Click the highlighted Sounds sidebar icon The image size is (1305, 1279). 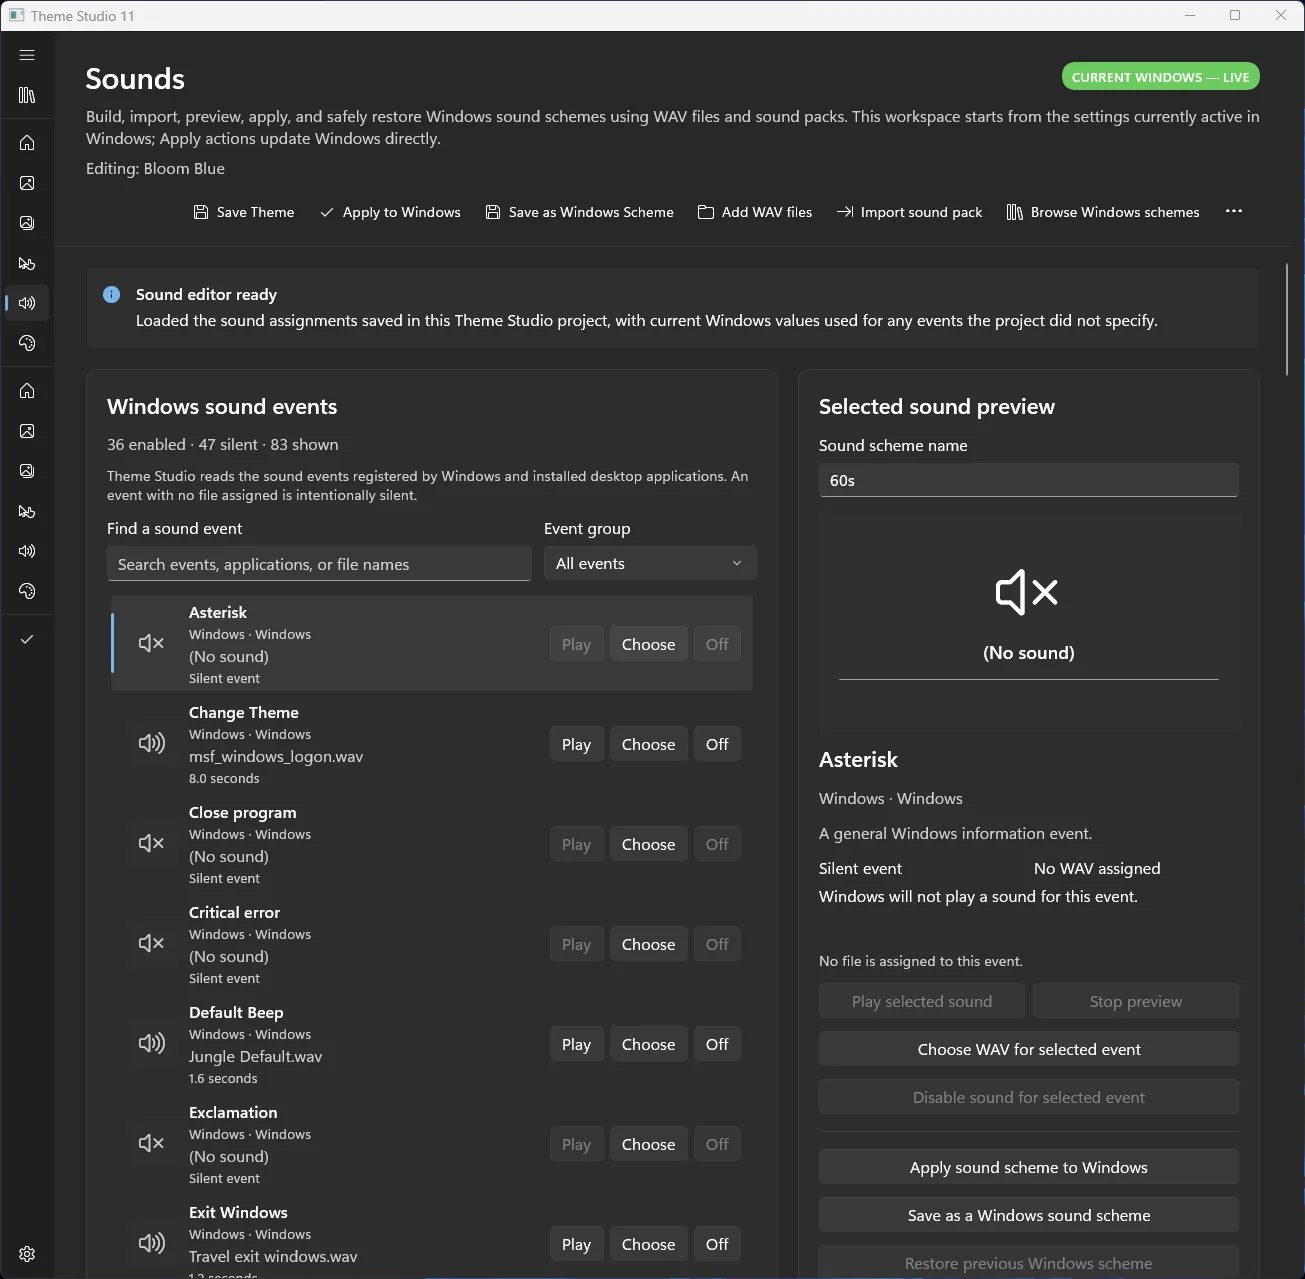27,303
